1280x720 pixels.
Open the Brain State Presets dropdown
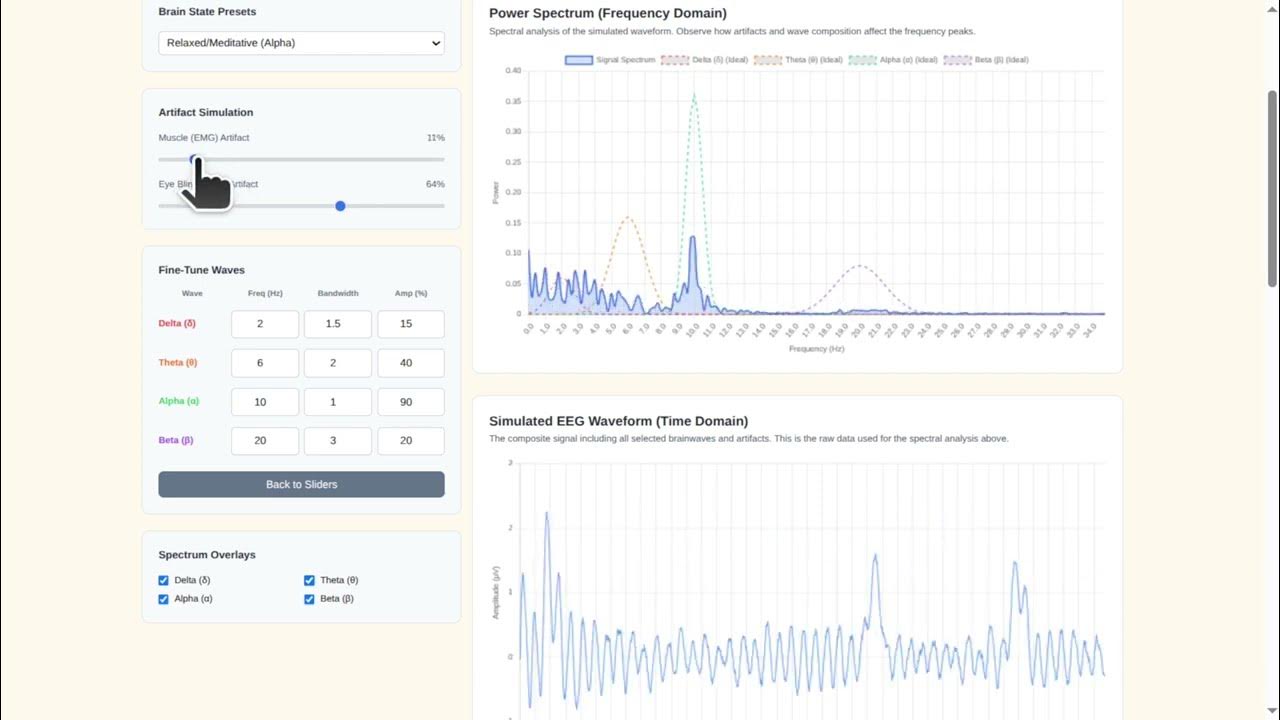(301, 43)
